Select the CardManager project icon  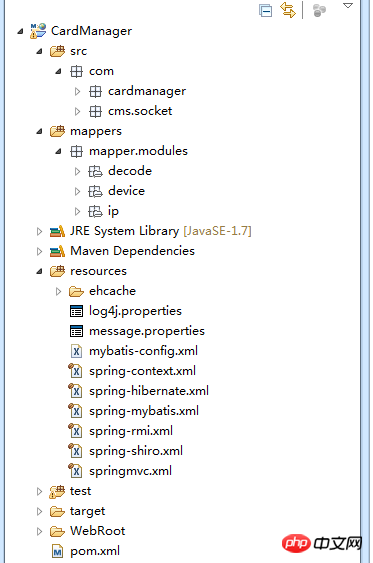click(38, 31)
